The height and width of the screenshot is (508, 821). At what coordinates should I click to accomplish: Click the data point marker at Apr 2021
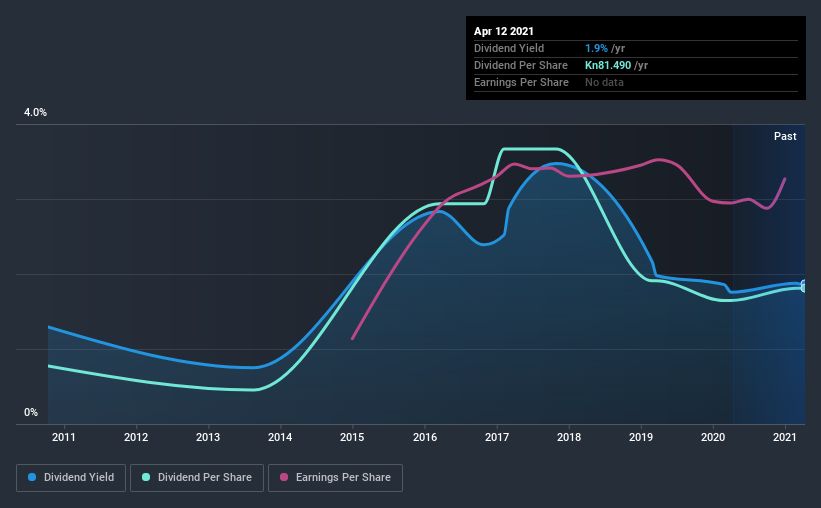pyautogui.click(x=804, y=286)
